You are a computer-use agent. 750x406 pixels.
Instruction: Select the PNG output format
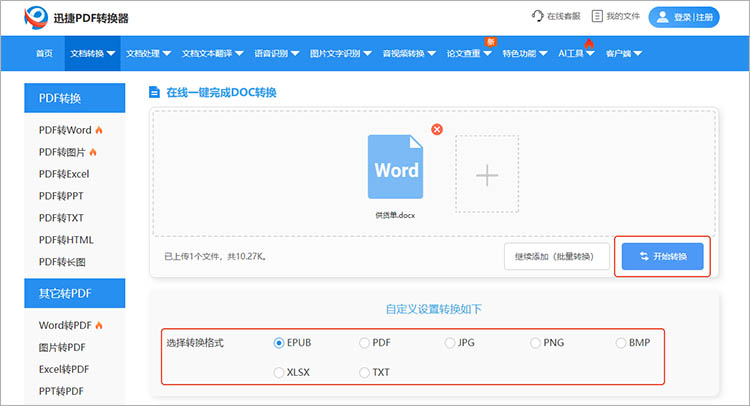tap(535, 343)
